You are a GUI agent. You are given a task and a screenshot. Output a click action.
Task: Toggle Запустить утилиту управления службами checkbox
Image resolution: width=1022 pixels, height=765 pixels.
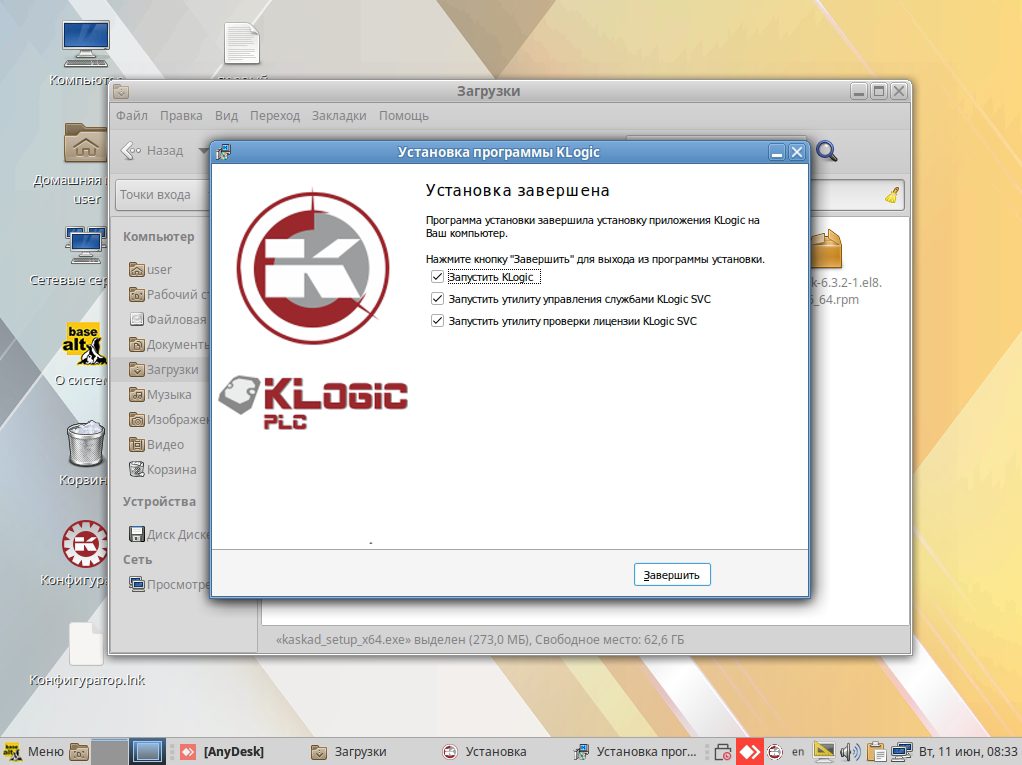click(x=436, y=299)
